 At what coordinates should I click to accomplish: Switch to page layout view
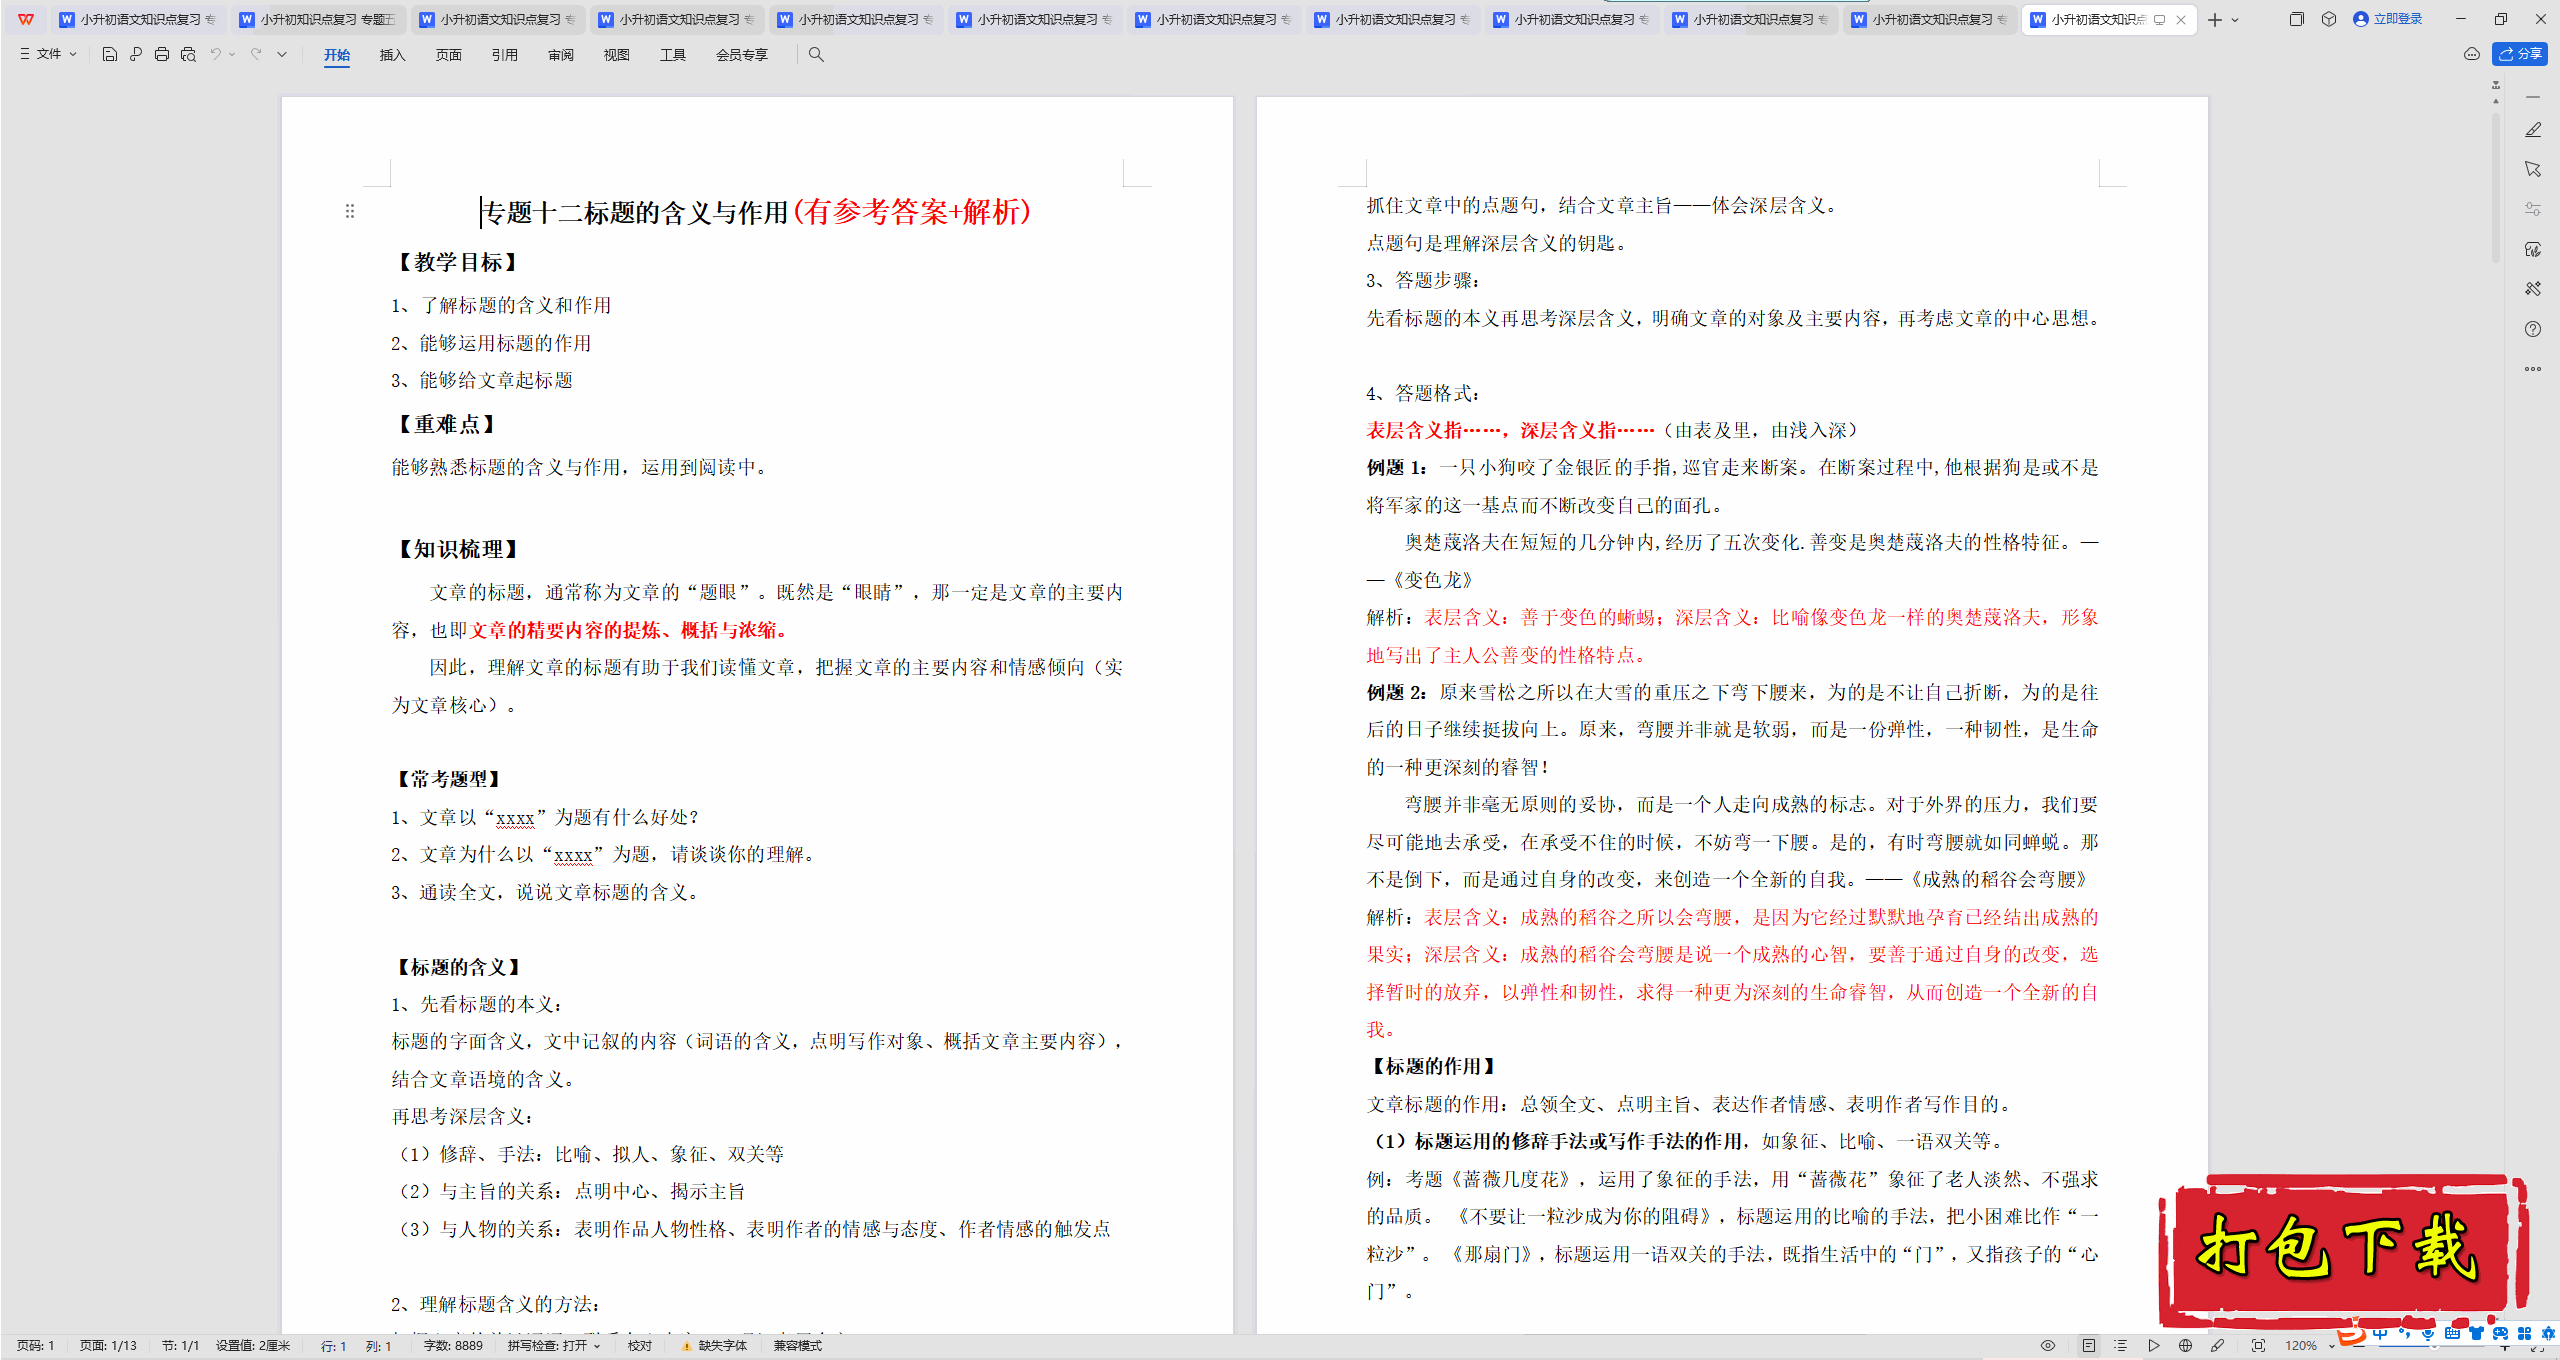pos(2089,1346)
